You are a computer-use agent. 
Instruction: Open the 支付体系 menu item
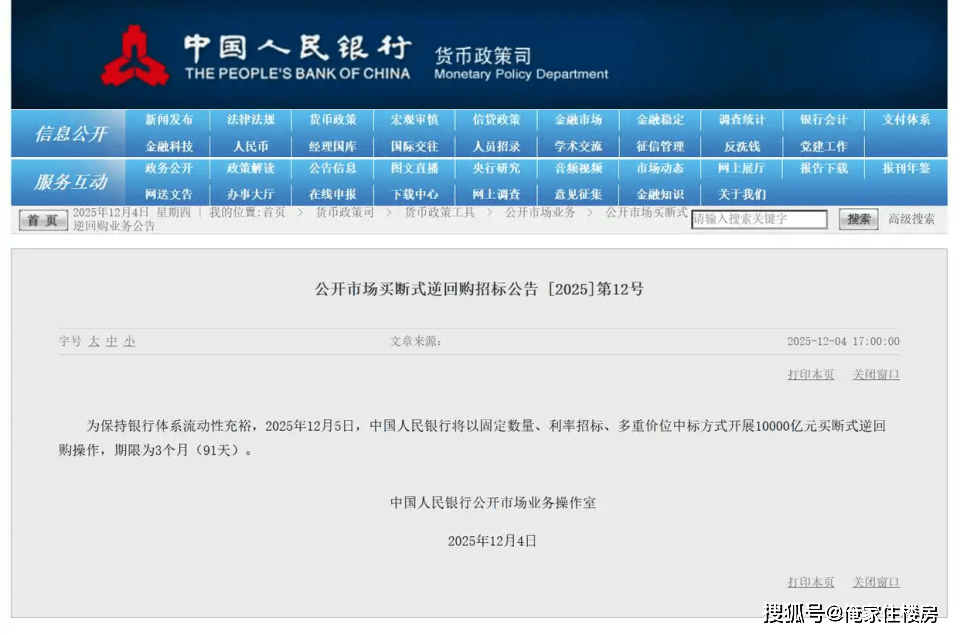pyautogui.click(x=906, y=120)
